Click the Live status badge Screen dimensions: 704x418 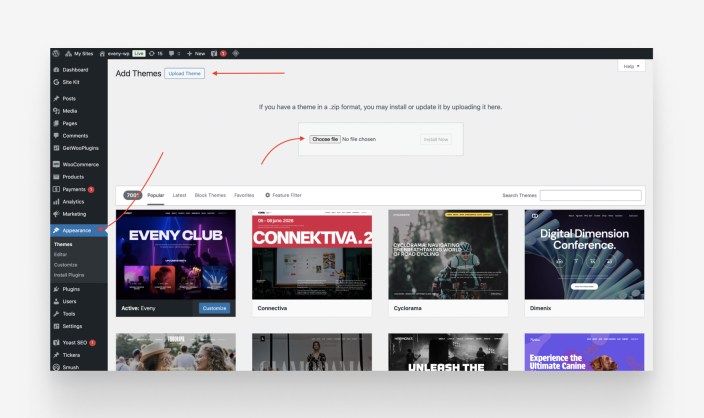point(139,53)
